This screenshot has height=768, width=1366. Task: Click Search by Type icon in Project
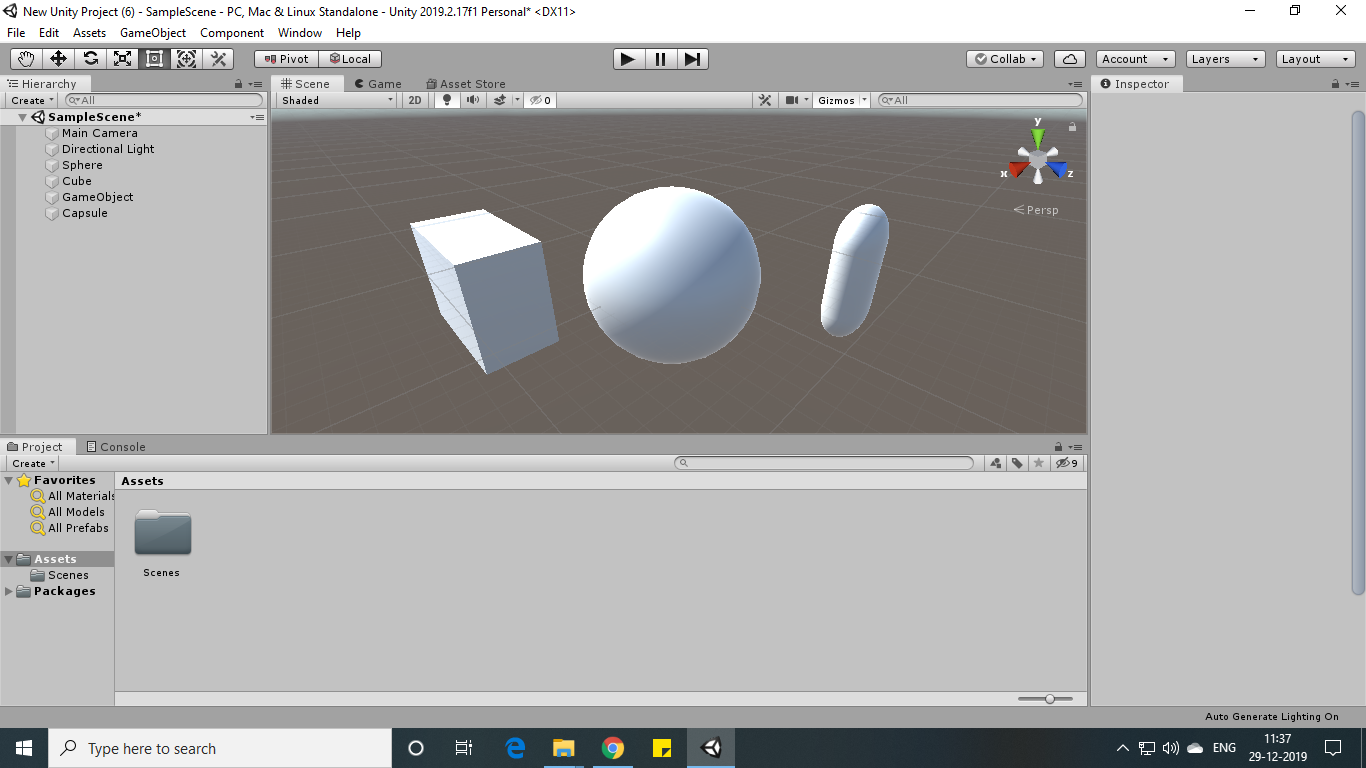(996, 463)
